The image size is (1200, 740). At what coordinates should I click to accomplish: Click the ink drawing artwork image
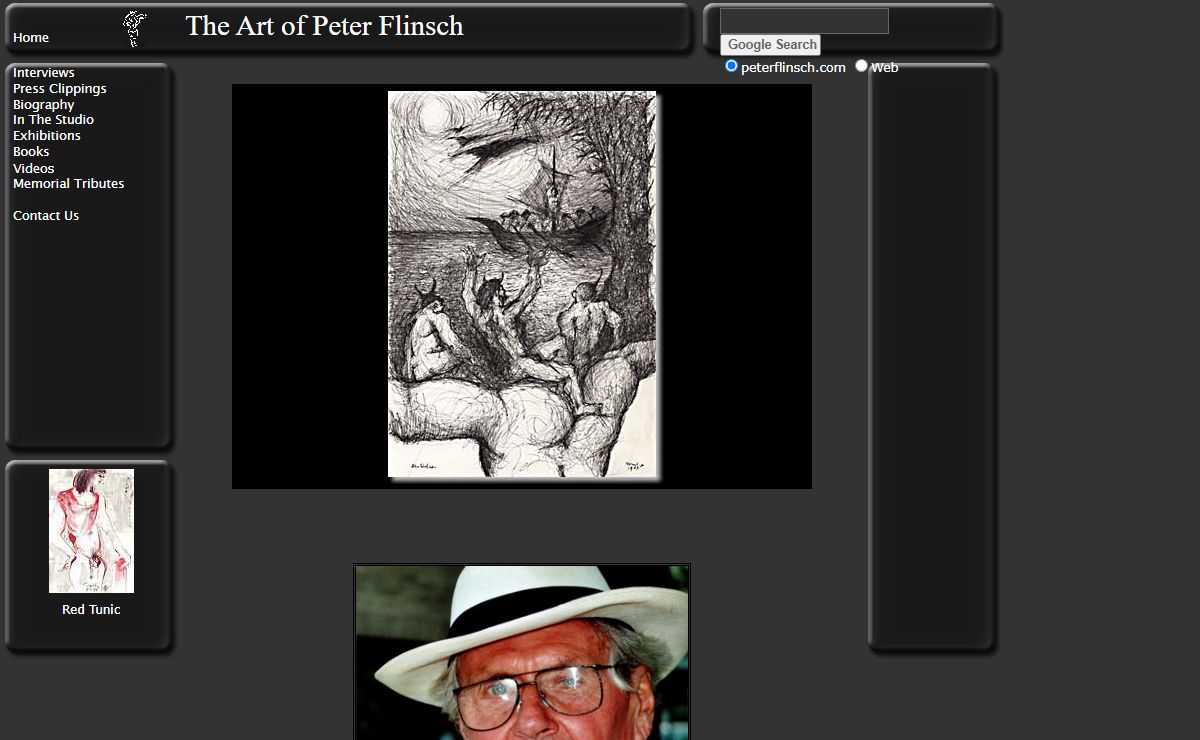[x=523, y=285]
